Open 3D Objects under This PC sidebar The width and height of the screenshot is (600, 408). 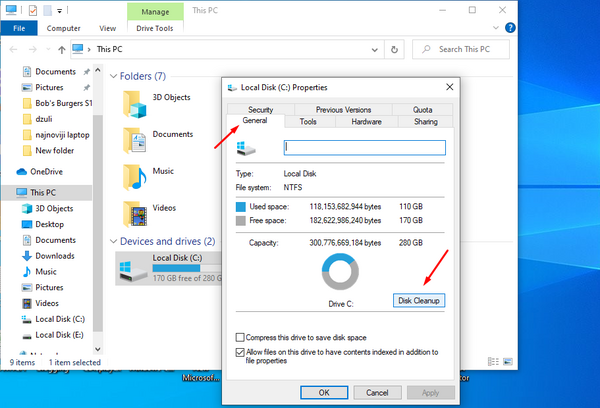48,208
